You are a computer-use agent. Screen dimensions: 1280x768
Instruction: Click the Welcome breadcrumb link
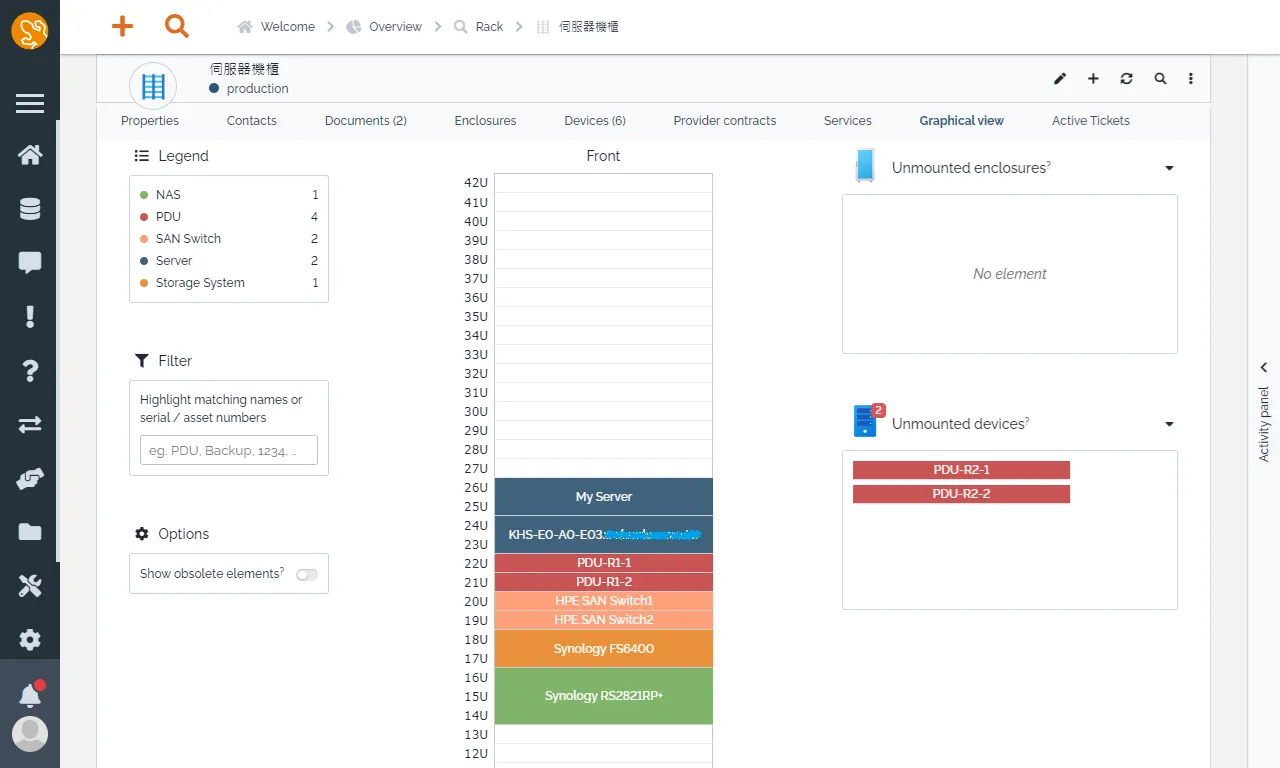(x=288, y=27)
